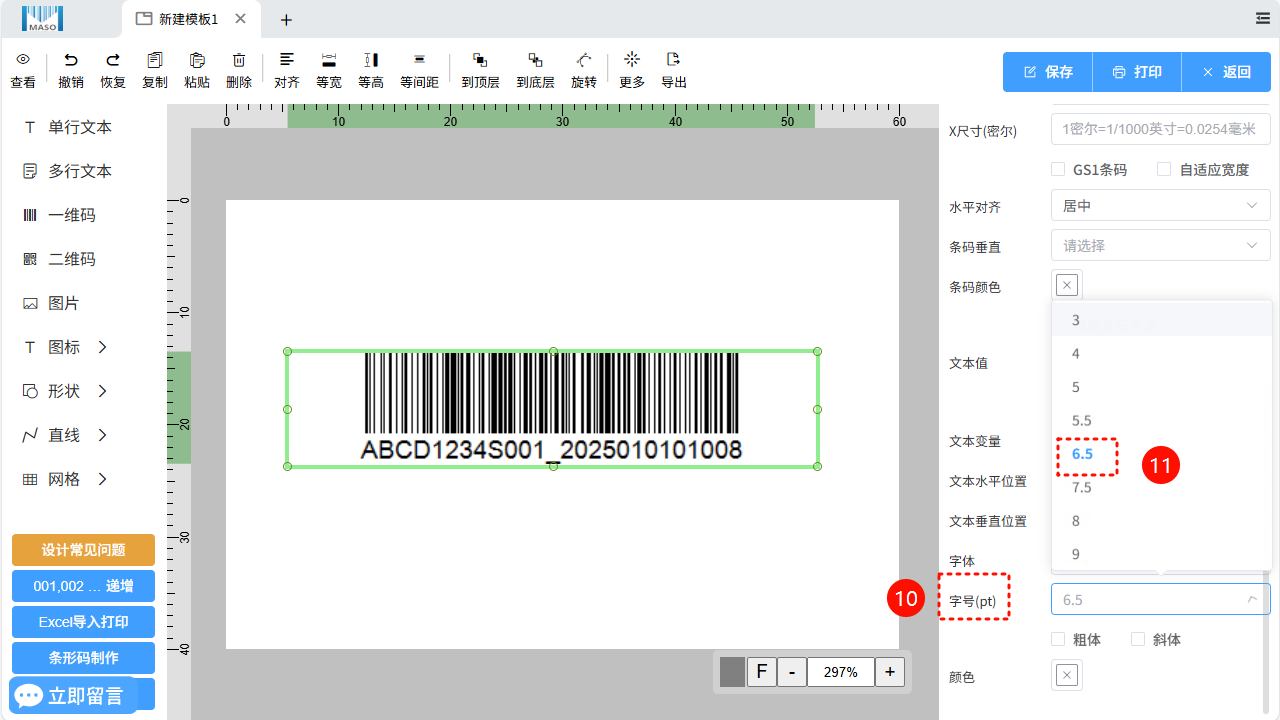The width and height of the screenshot is (1280, 720).
Task: Pick font size 9 in dropdown list
Action: pyautogui.click(x=1162, y=554)
